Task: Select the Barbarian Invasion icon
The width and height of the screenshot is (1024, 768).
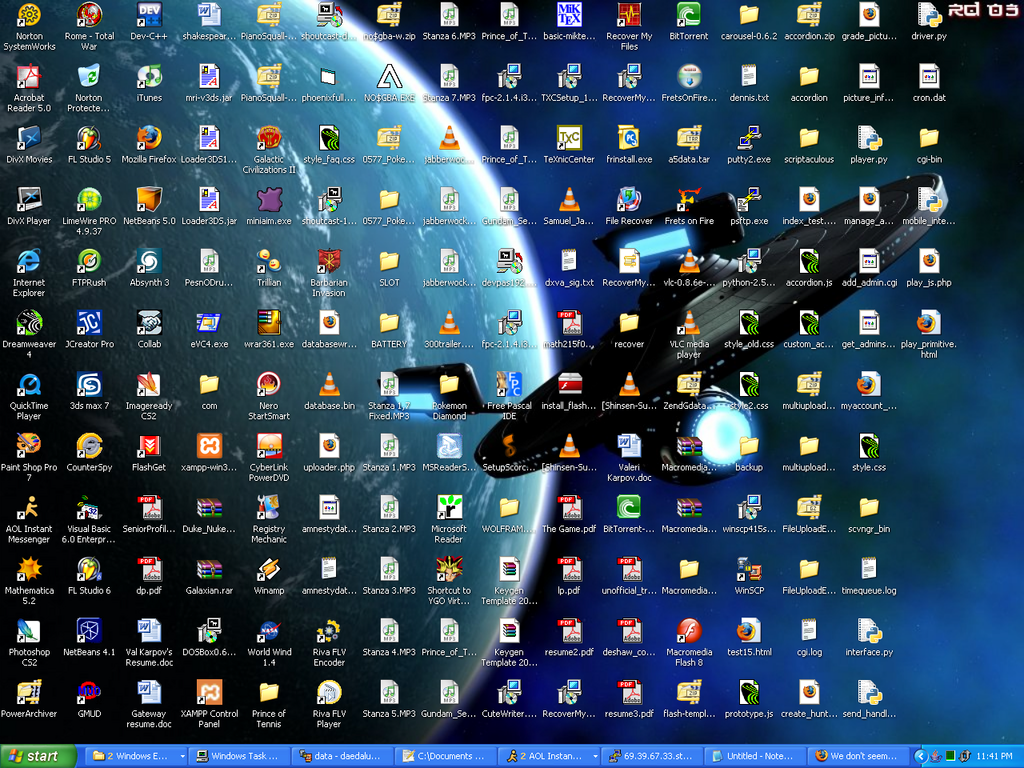Action: 329,273
